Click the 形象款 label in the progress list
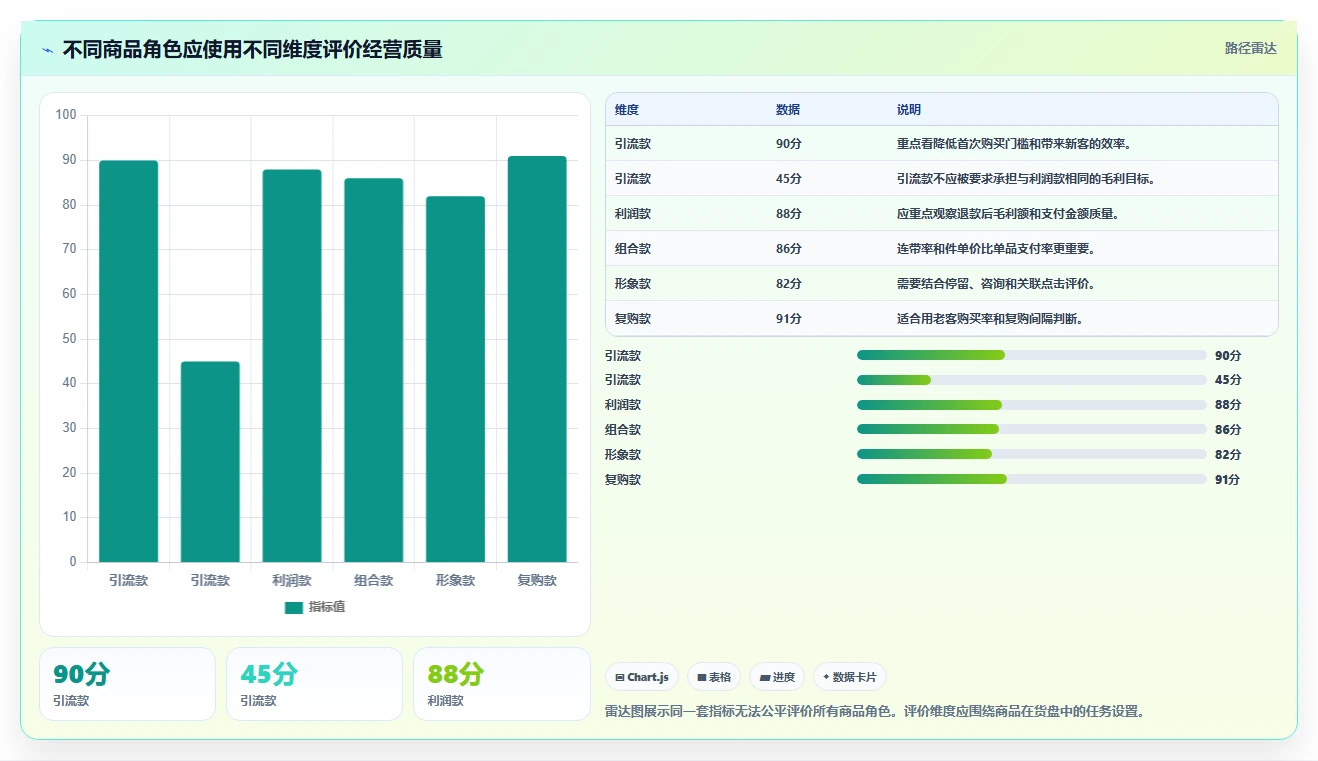The width and height of the screenshot is (1318, 761). pyautogui.click(x=623, y=455)
